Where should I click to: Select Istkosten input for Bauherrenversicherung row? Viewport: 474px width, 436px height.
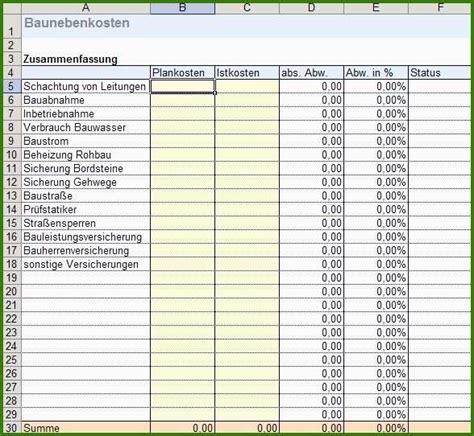tap(247, 250)
